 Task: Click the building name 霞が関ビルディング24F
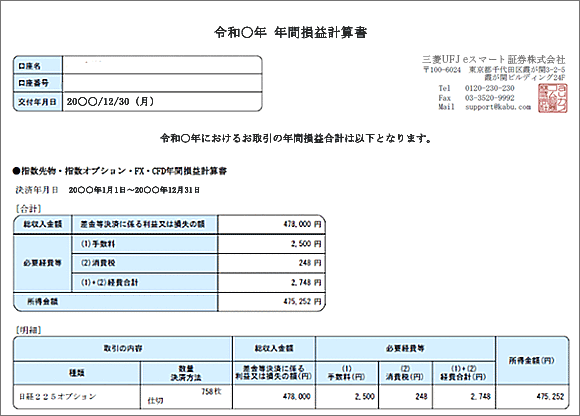point(525,77)
